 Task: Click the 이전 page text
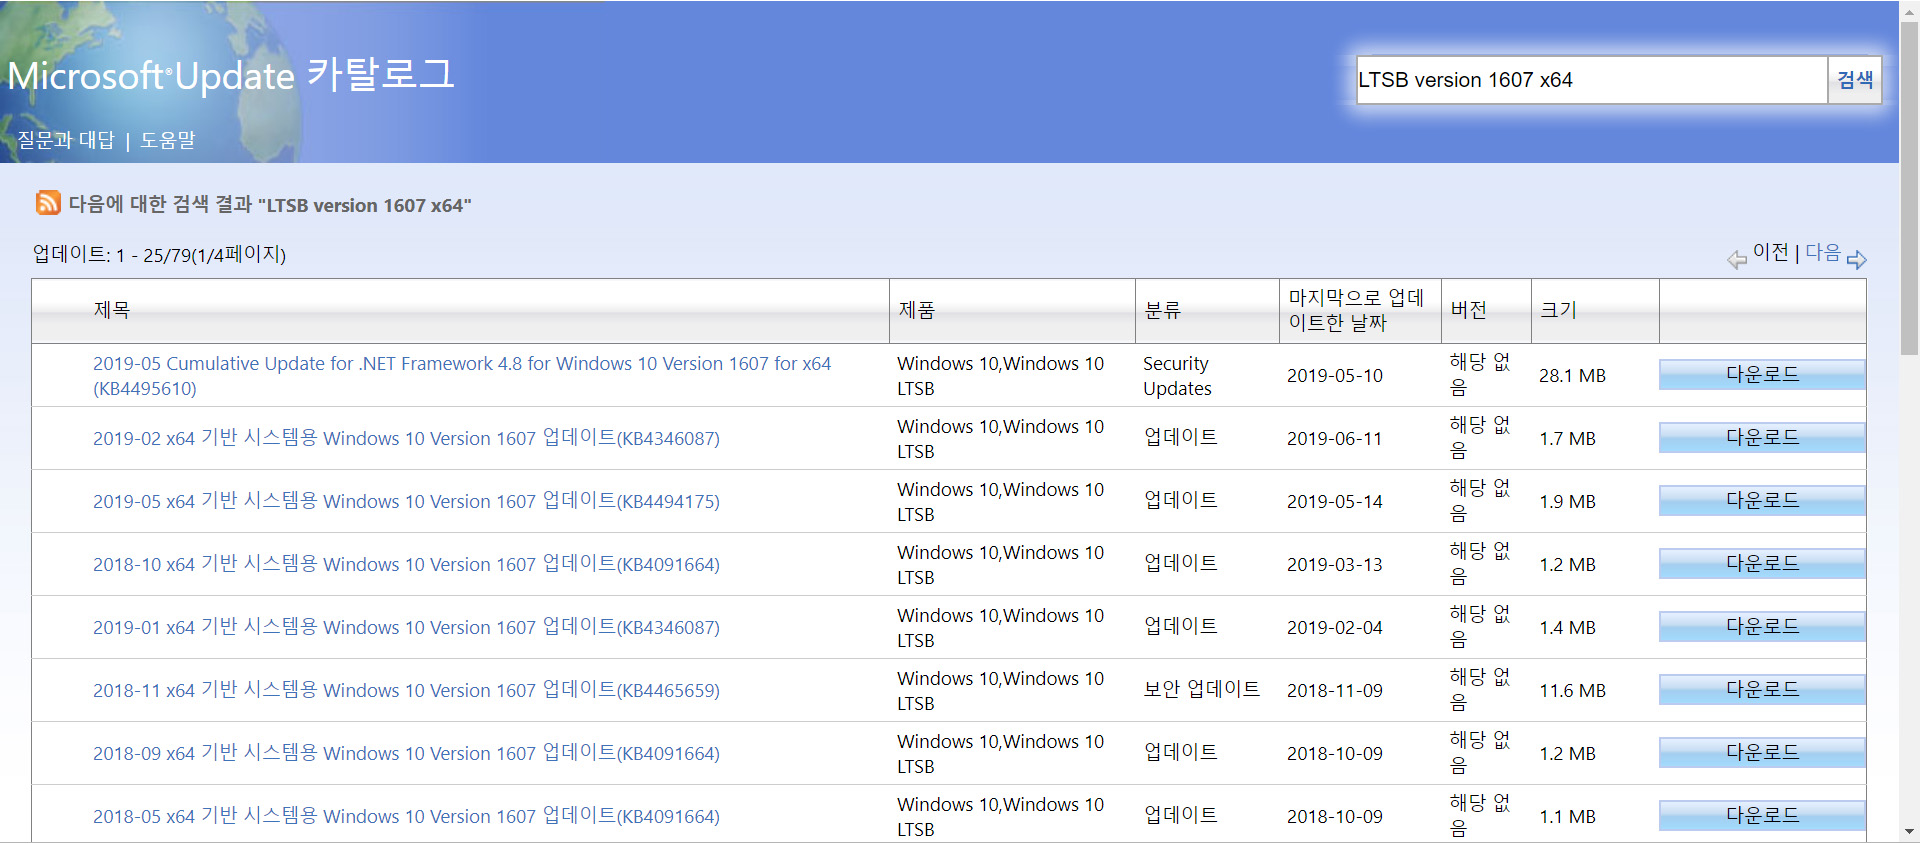(x=1771, y=253)
